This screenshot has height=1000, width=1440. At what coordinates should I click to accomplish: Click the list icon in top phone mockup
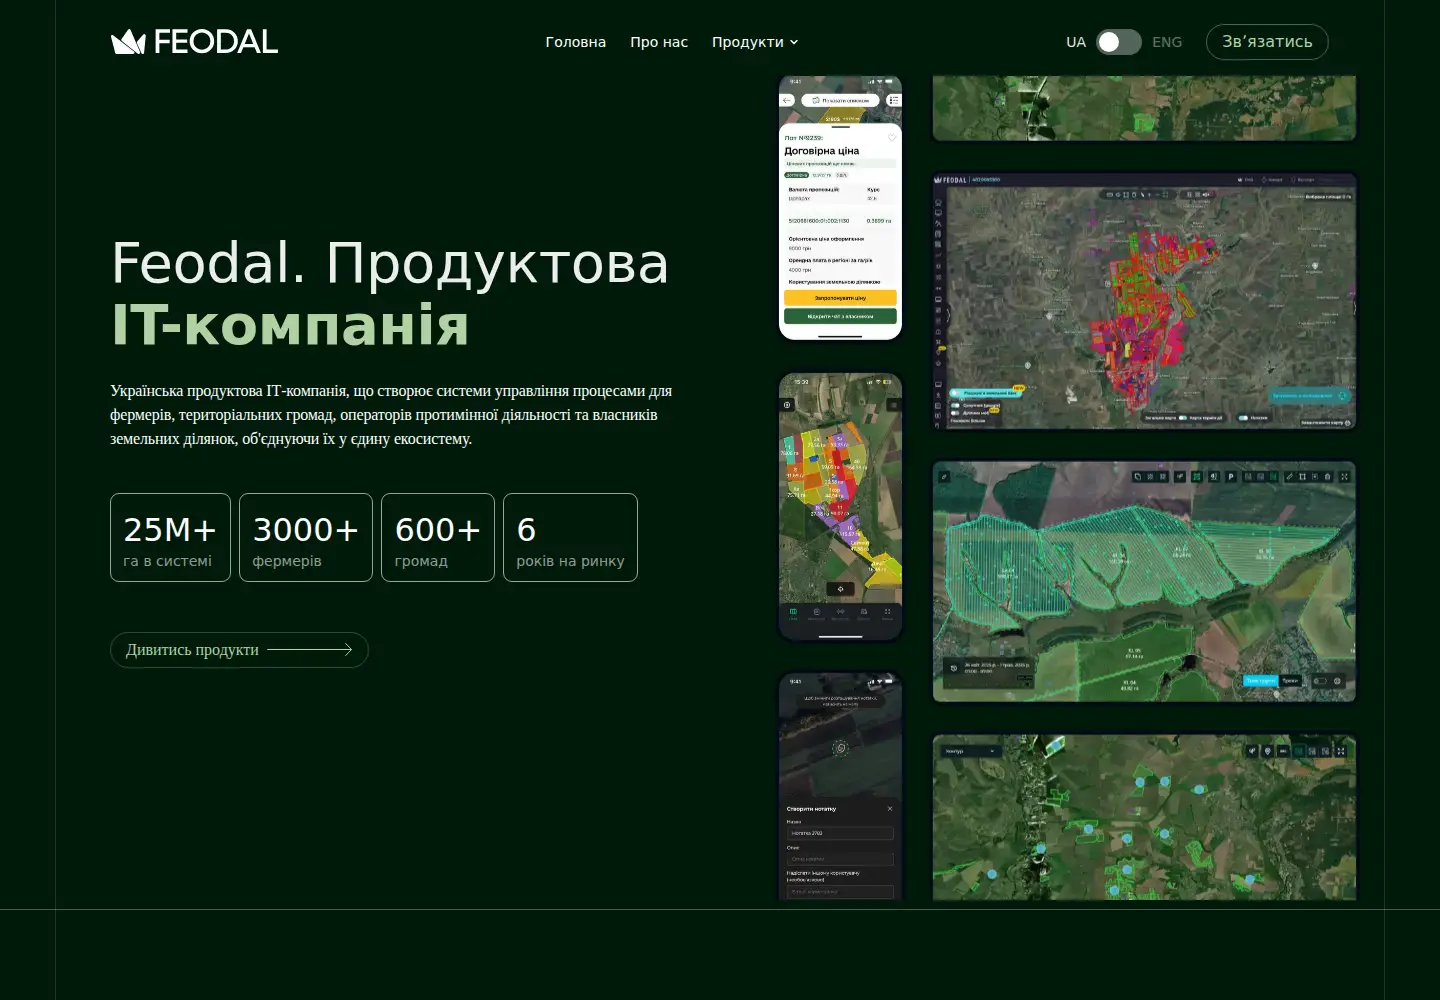[894, 100]
